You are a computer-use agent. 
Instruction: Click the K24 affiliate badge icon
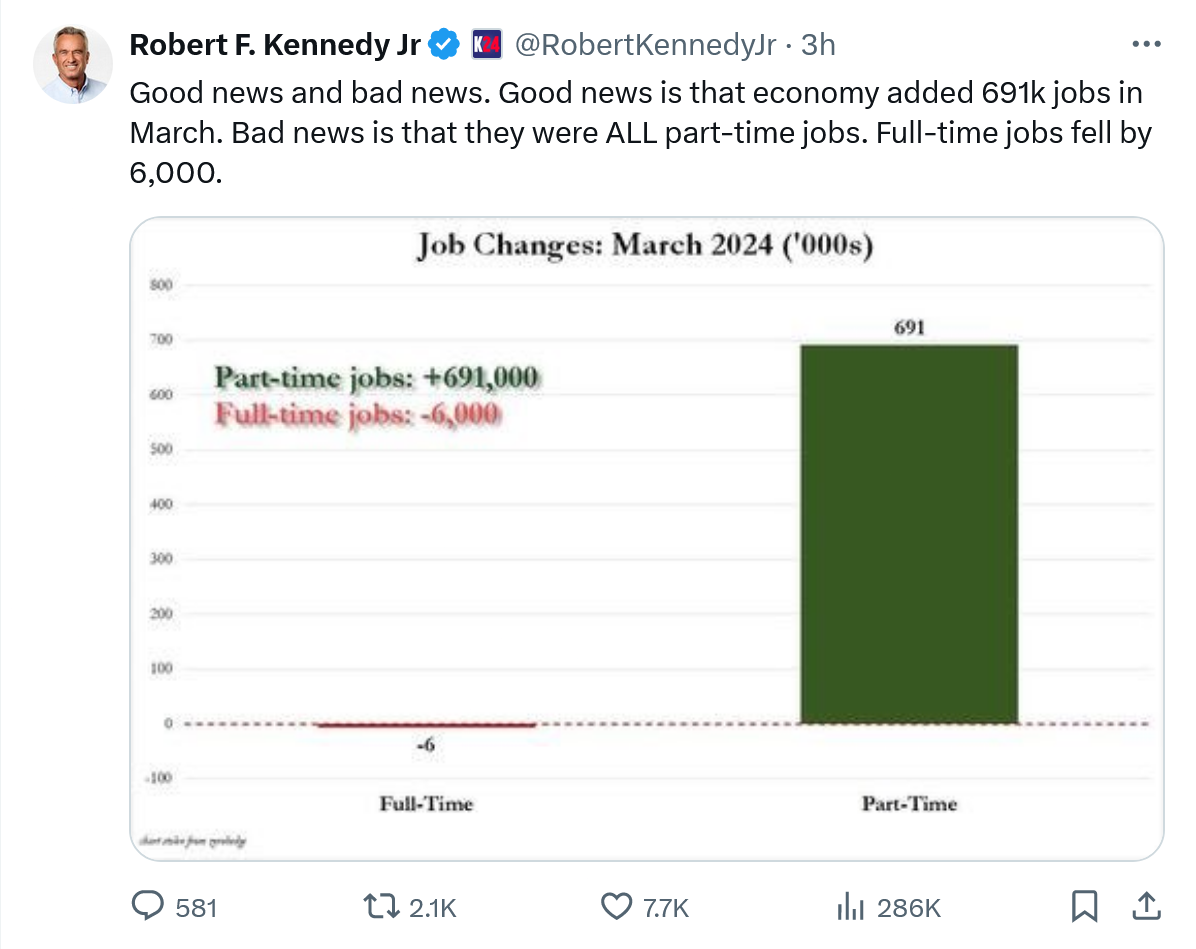pos(486,44)
